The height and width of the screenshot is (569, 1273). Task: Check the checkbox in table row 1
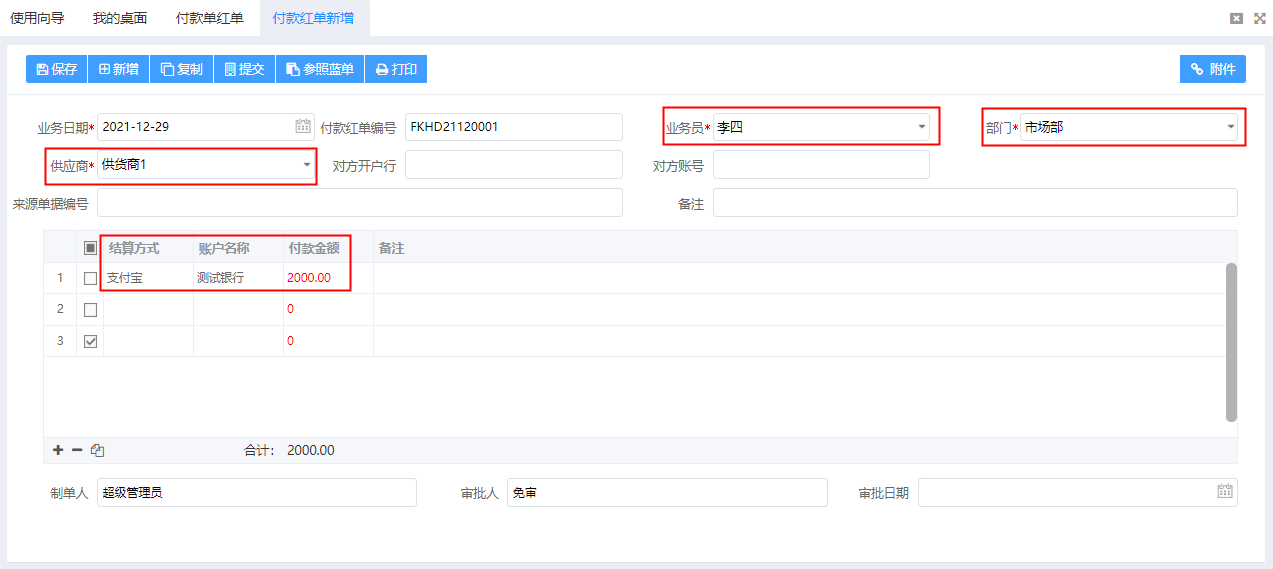click(90, 278)
